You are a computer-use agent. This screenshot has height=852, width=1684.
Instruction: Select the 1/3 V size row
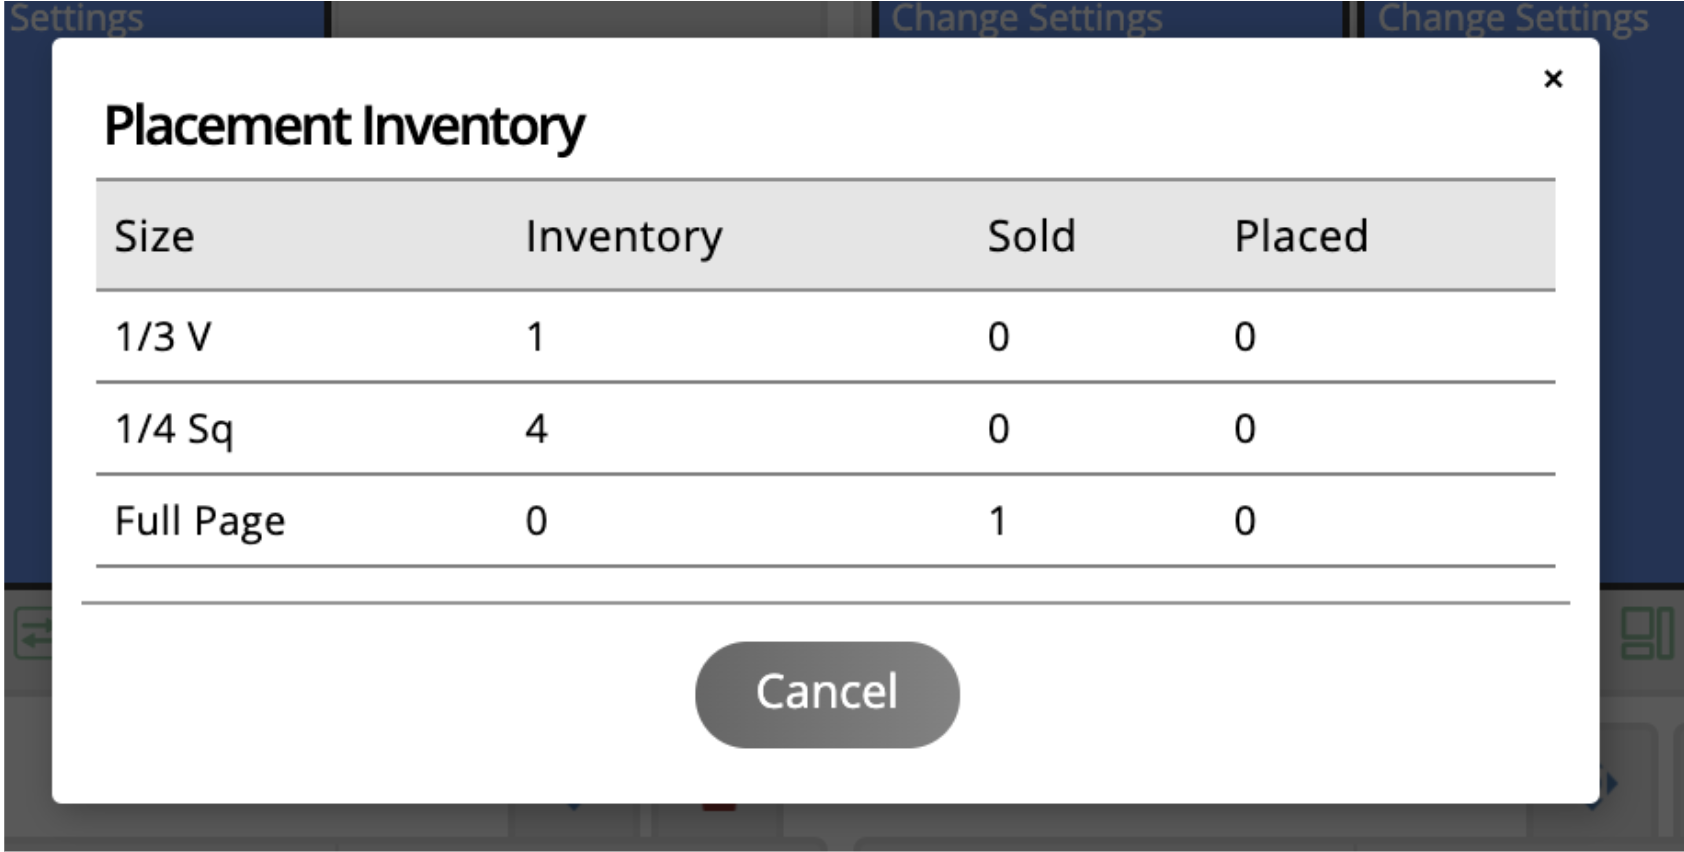(825, 337)
